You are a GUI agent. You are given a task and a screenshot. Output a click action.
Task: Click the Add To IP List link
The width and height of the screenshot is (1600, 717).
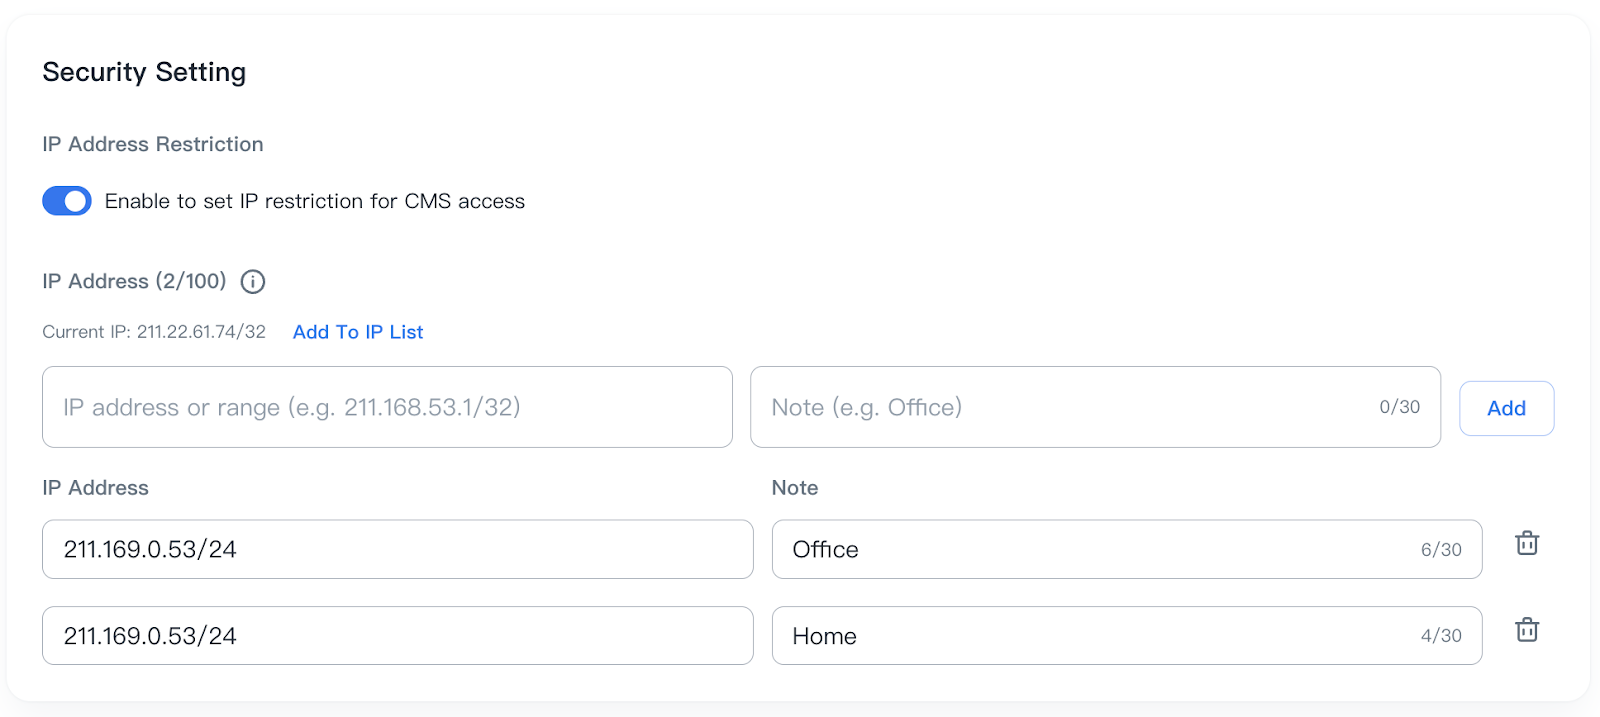click(x=358, y=332)
